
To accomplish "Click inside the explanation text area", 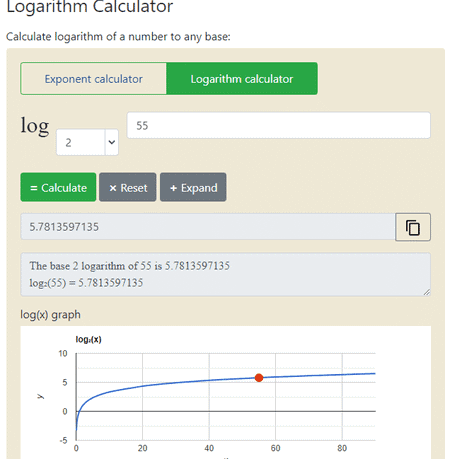I will coord(226,274).
